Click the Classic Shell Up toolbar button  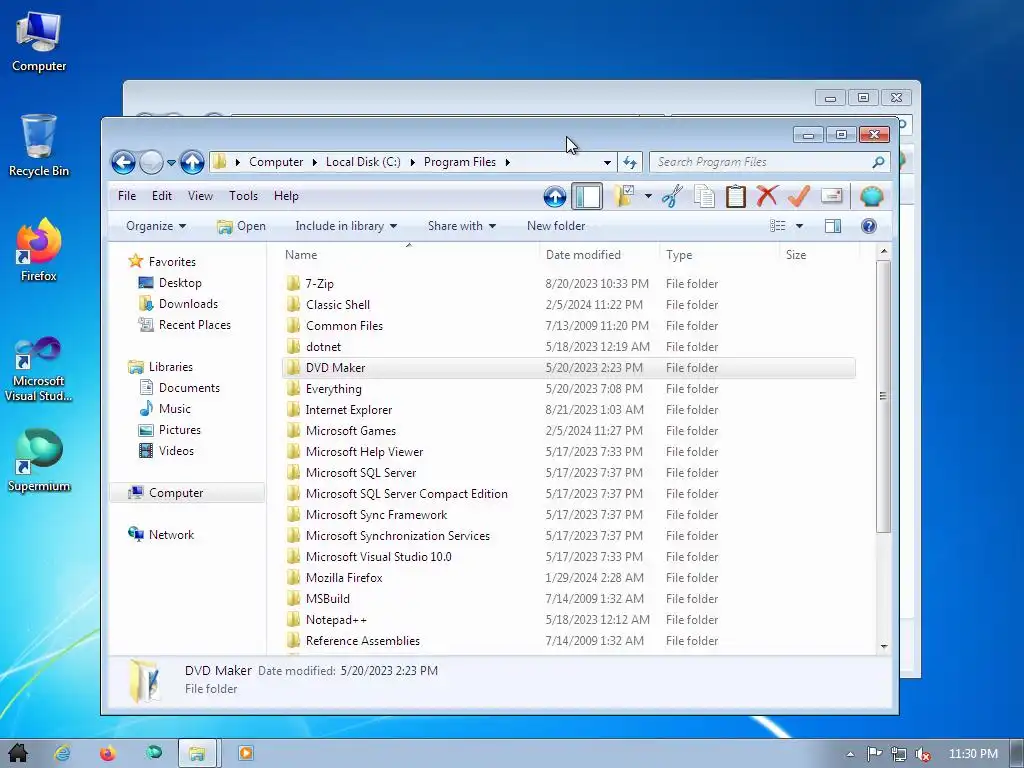(554, 196)
